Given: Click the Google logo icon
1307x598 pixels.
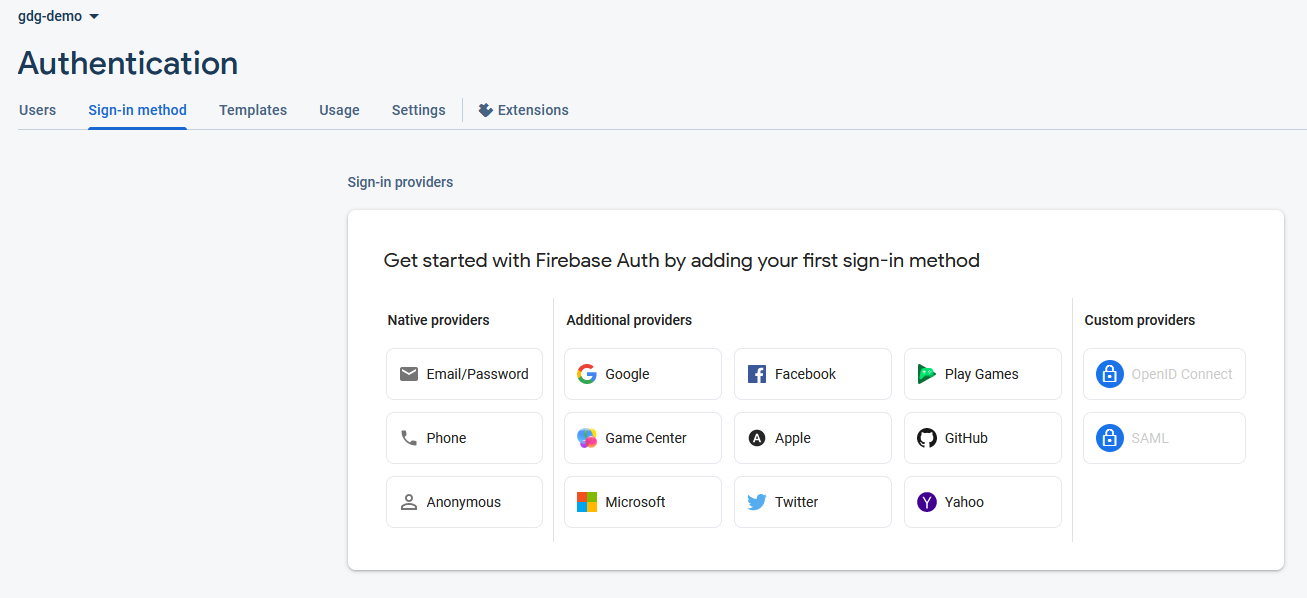Looking at the screenshot, I should click(587, 374).
